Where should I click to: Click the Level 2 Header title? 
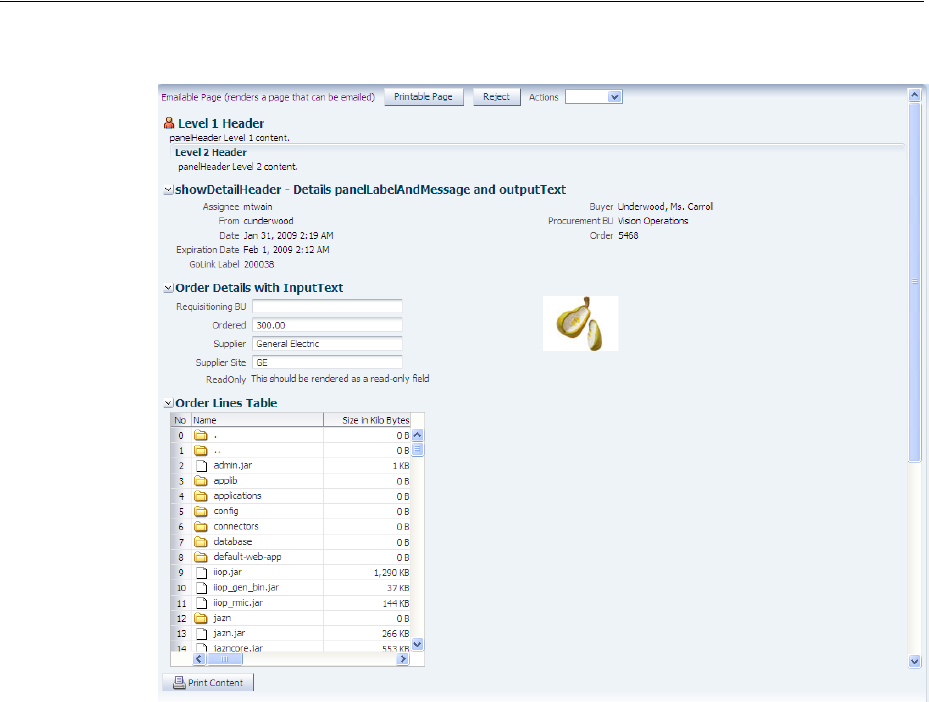pos(211,152)
